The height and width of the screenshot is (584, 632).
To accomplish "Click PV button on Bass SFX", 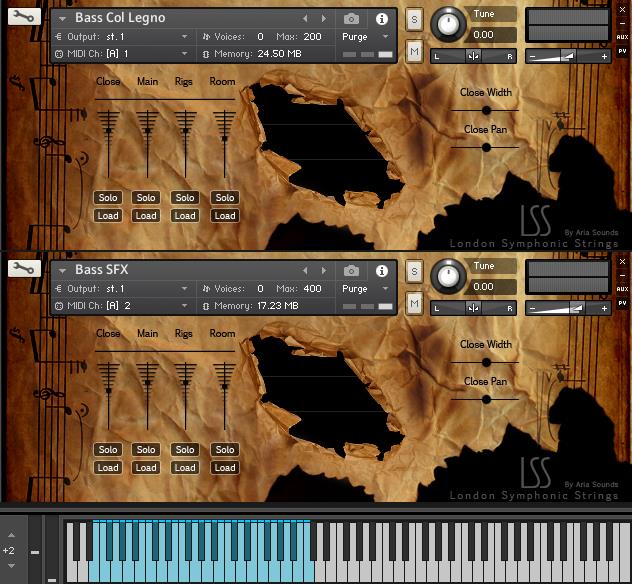I will pos(622,303).
